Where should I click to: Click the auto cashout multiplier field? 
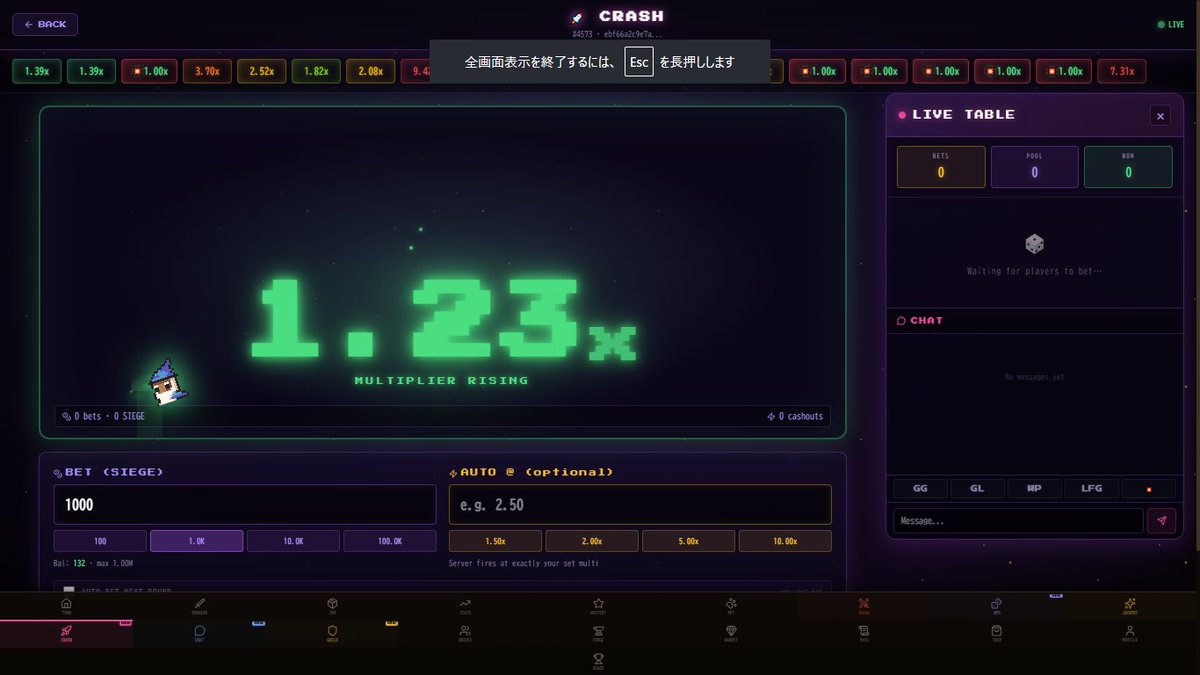point(640,505)
